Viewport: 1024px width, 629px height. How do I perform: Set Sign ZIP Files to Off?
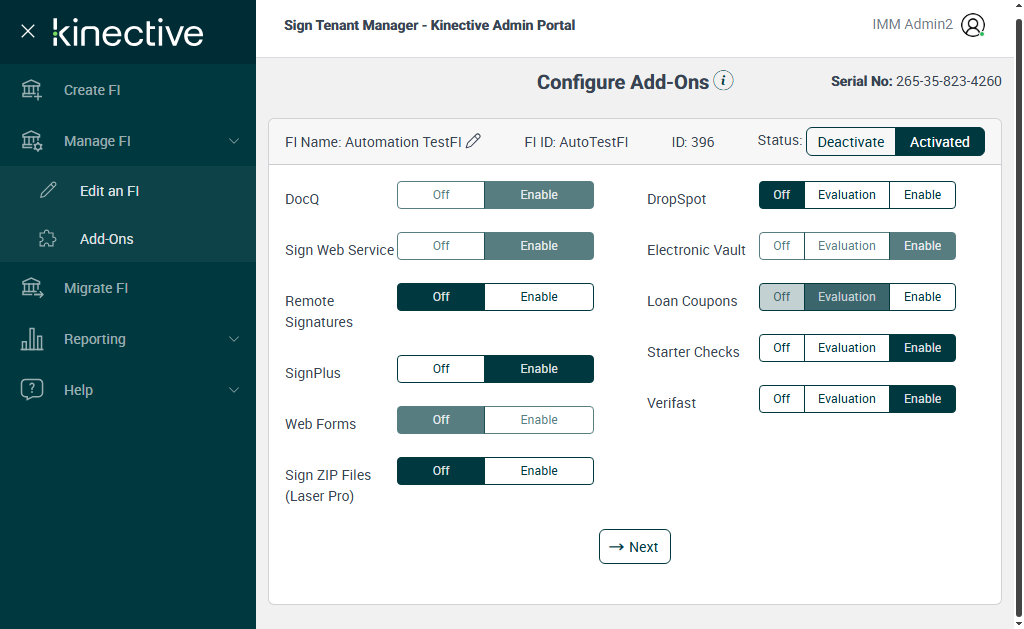point(441,470)
